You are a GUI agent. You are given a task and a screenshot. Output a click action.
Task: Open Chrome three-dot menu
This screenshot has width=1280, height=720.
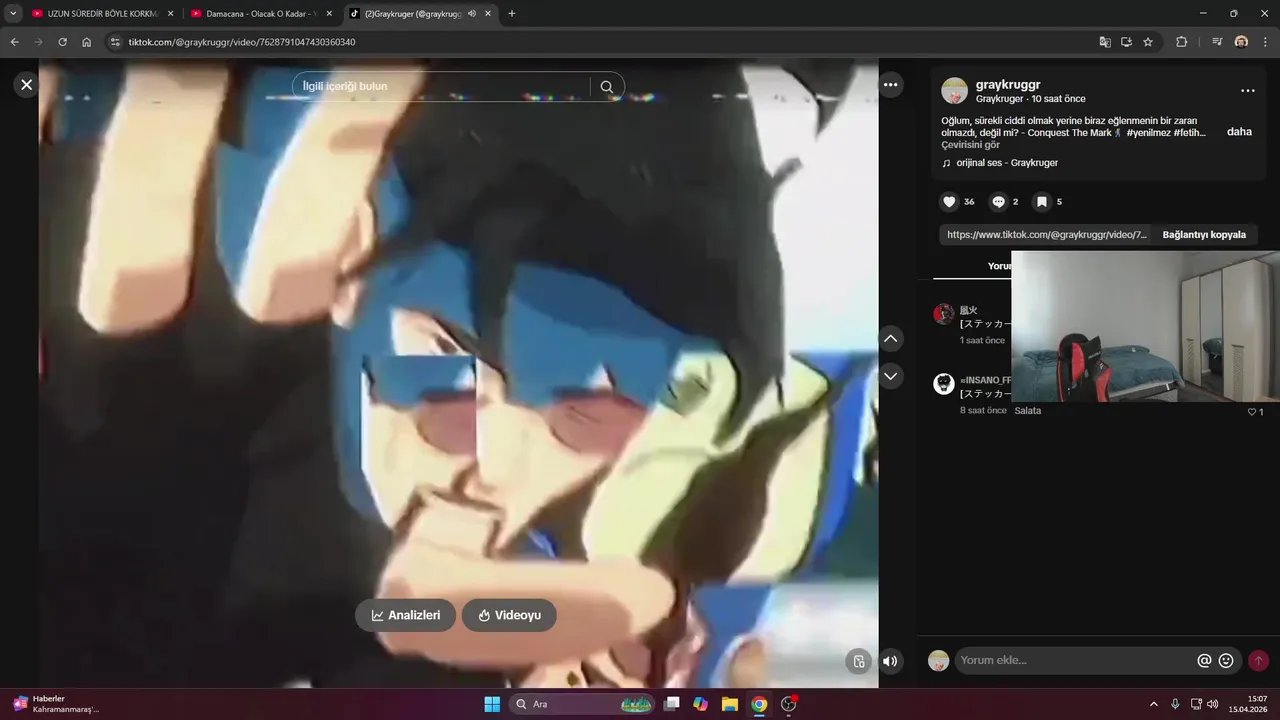1265,42
